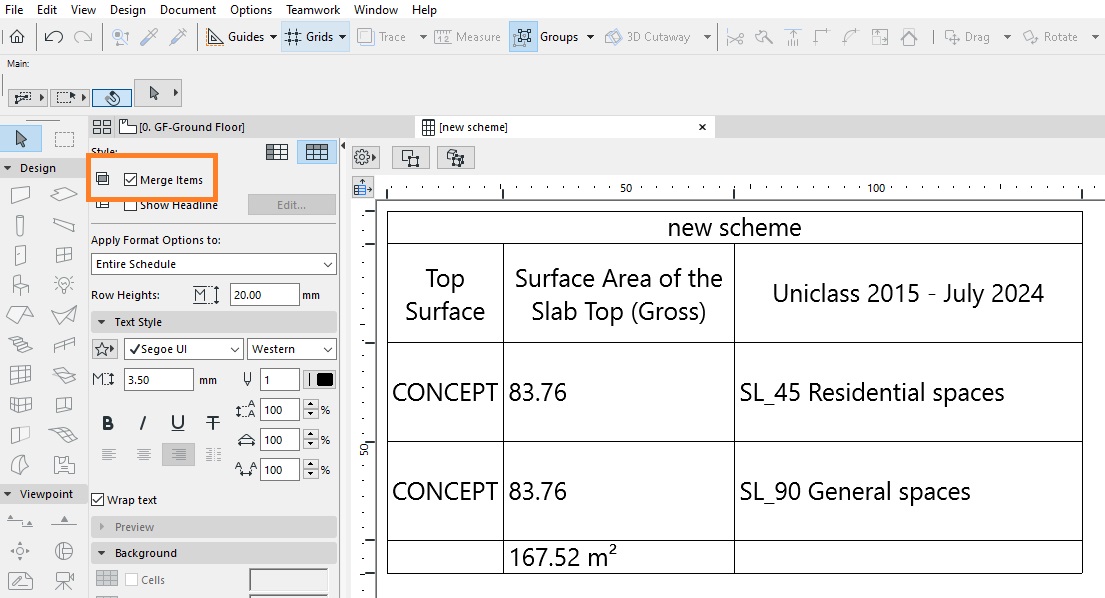1105x598 pixels.
Task: Click the Home icon in the toolbar
Action: pos(17,36)
